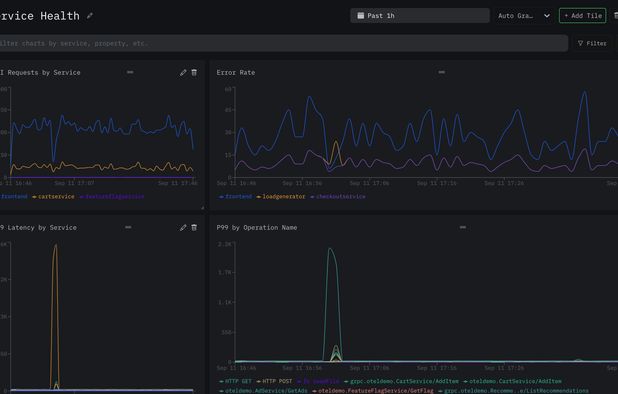This screenshot has width=618, height=394.
Task: Toggle cartservice series in Requests legend
Action: coord(53,197)
